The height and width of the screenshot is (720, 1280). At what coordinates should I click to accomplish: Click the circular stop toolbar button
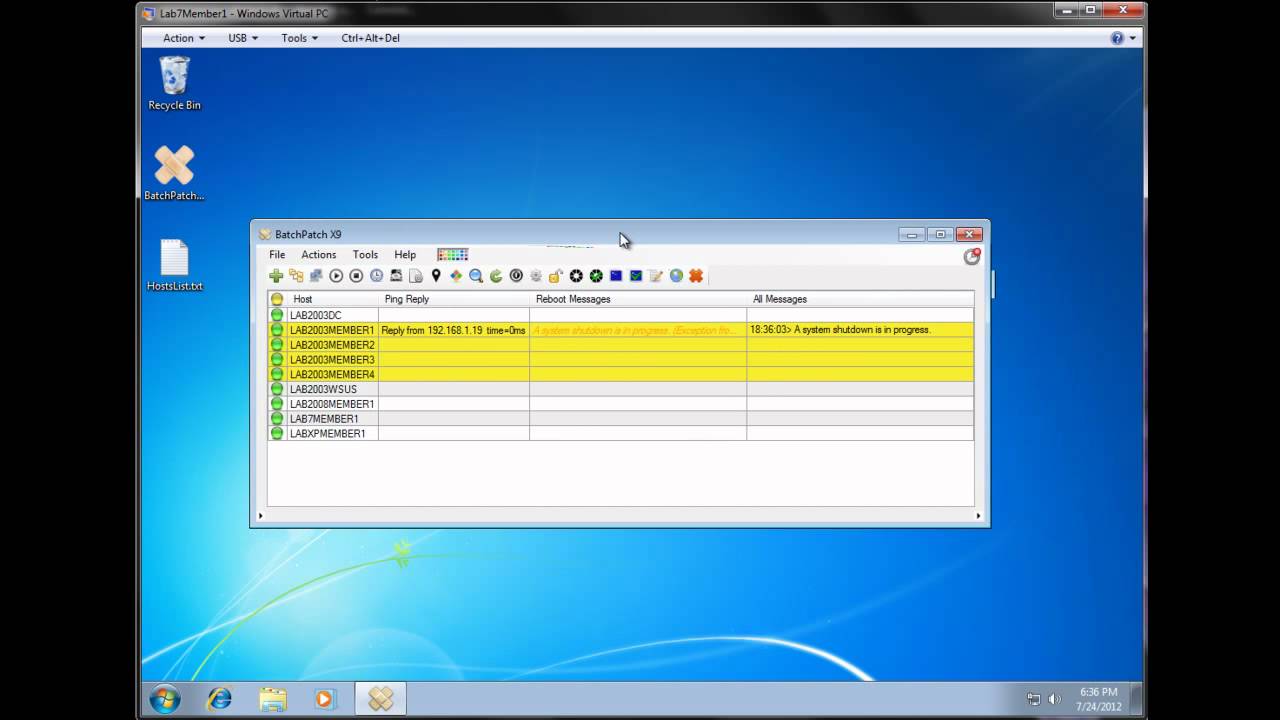(x=356, y=276)
